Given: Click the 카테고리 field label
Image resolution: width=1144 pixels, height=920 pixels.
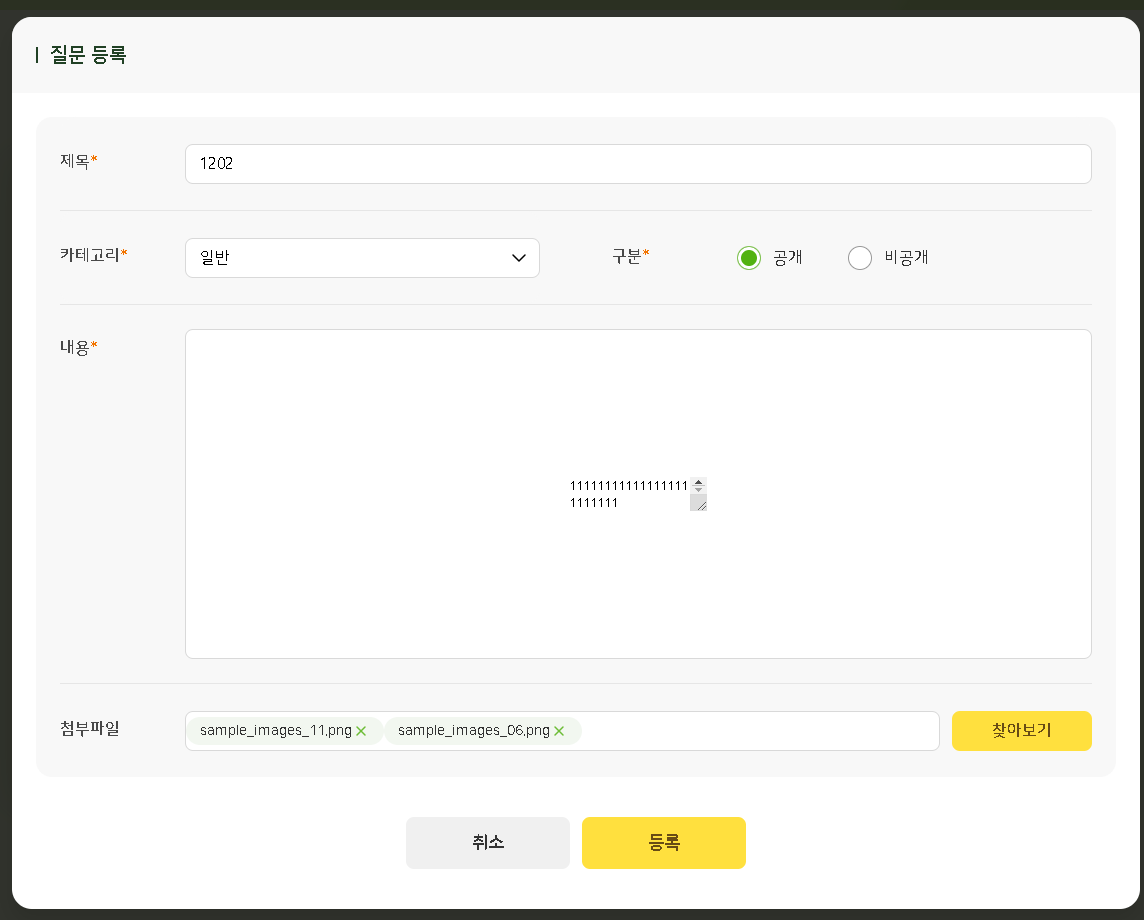Looking at the screenshot, I should (x=90, y=254).
